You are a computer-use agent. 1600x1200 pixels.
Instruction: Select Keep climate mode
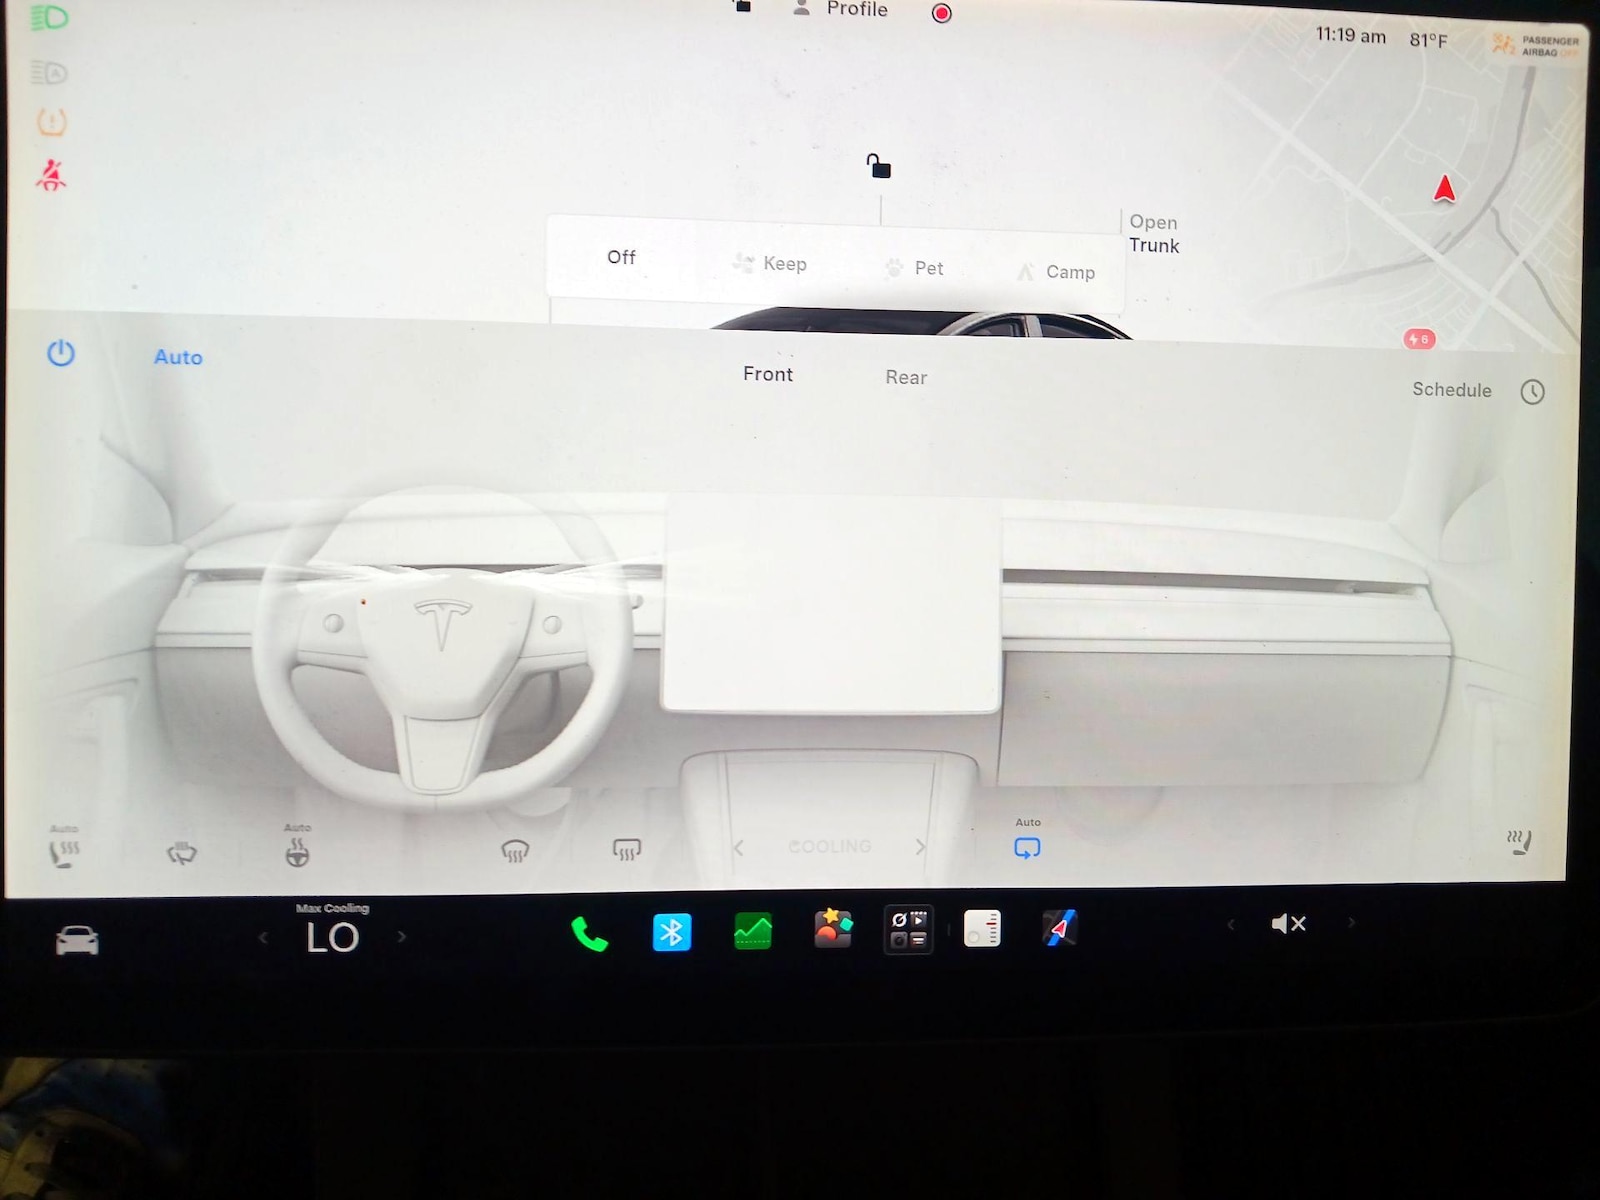[x=770, y=263]
